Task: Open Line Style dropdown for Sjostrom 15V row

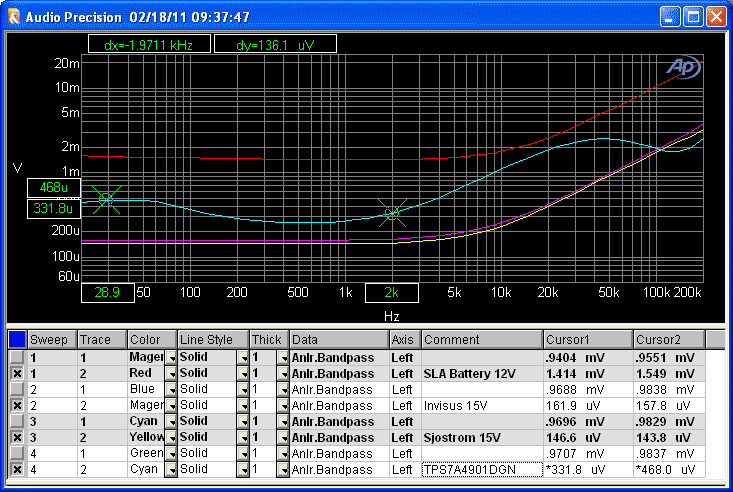Action: pyautogui.click(x=243, y=437)
